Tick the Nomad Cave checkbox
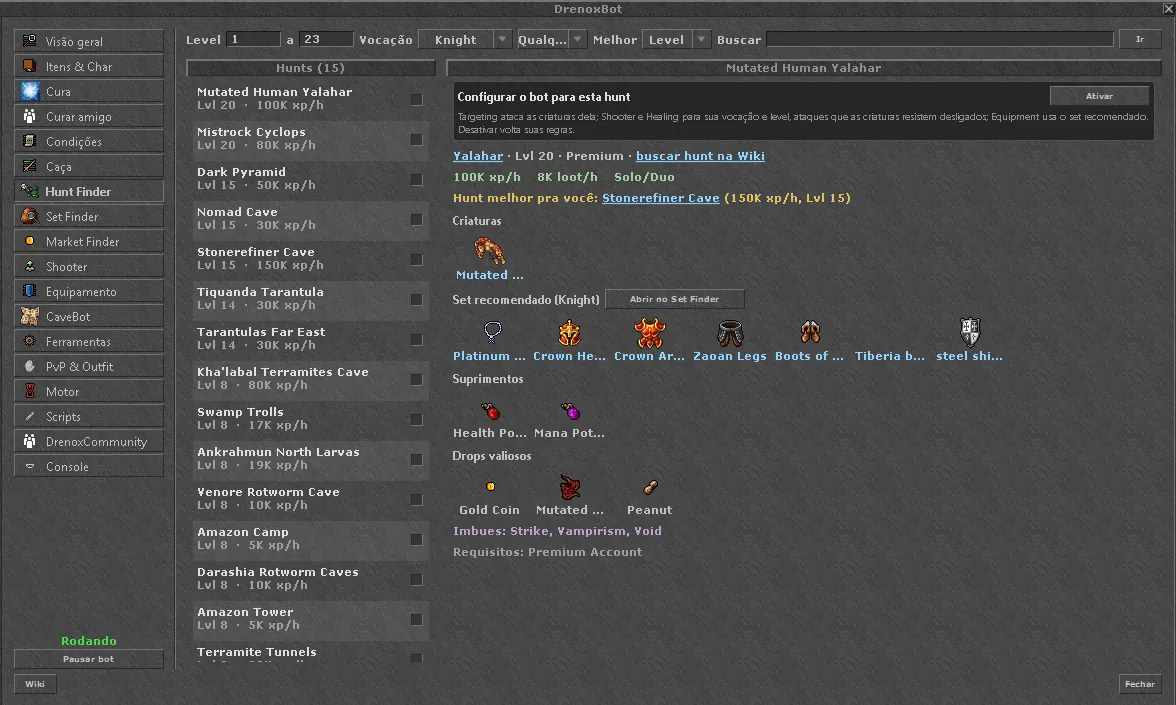This screenshot has height=705, width=1176. [x=416, y=219]
